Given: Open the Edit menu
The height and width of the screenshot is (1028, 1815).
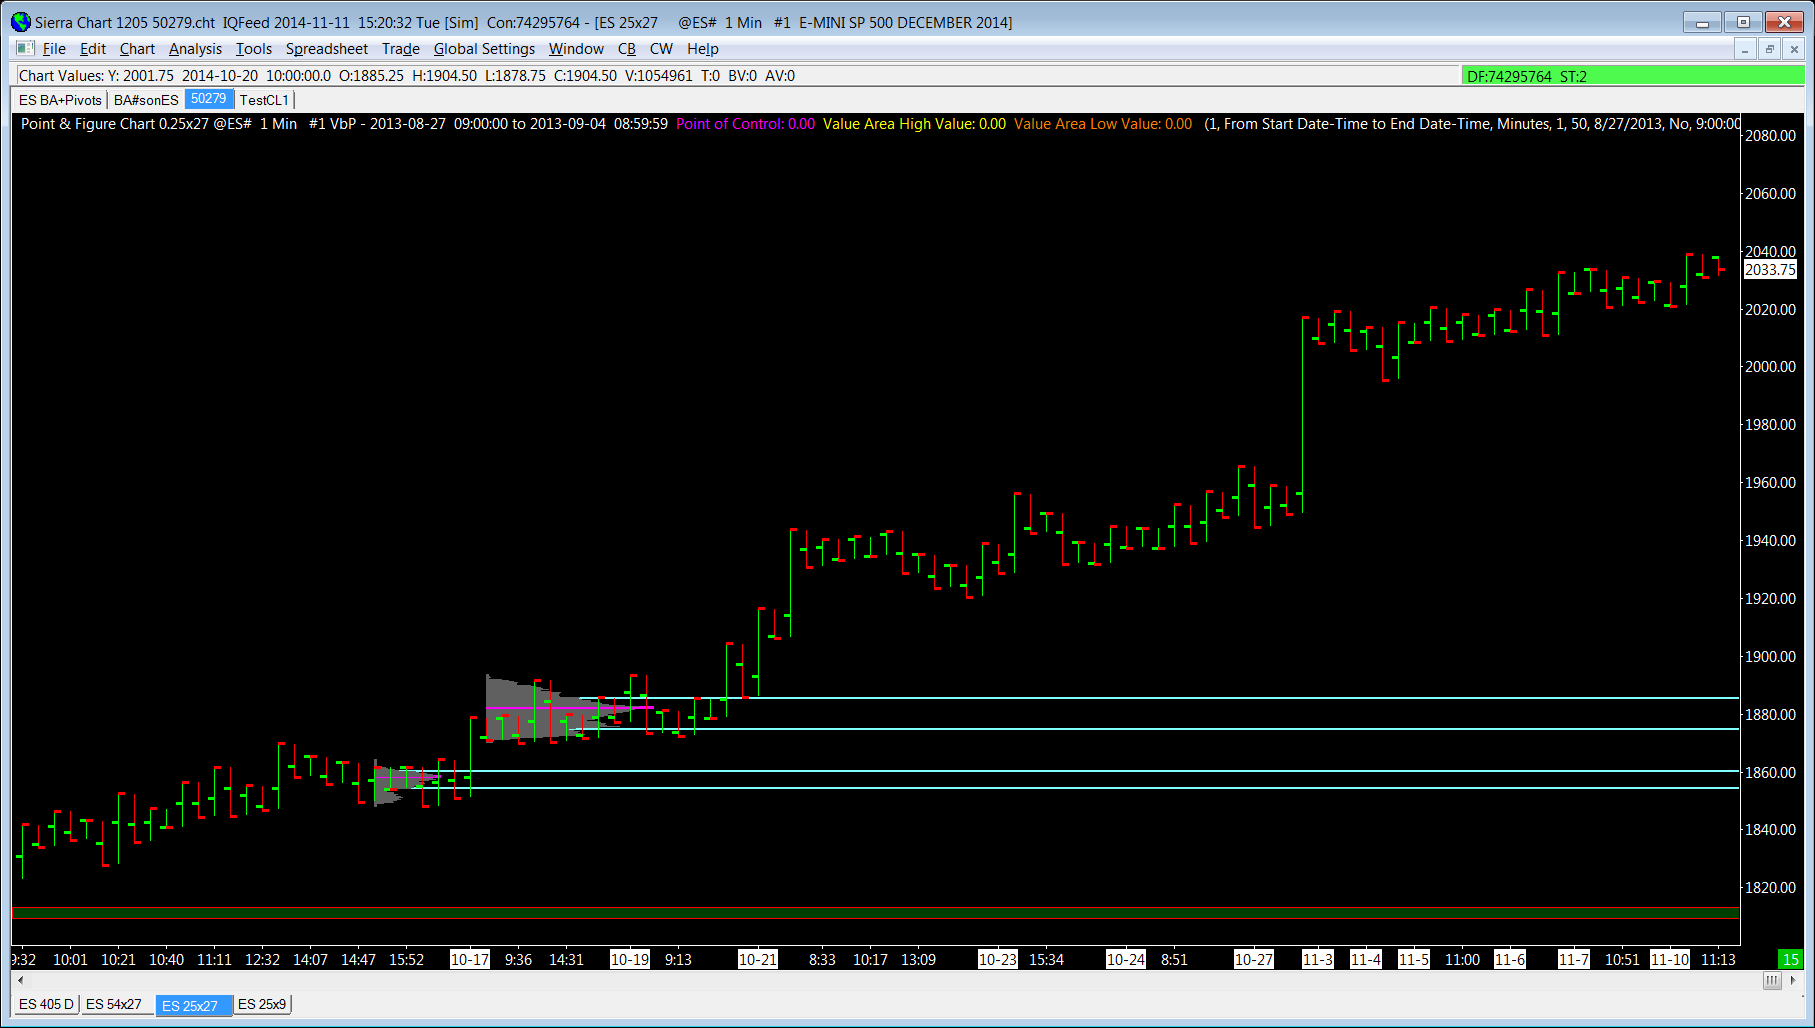Looking at the screenshot, I should [x=93, y=49].
